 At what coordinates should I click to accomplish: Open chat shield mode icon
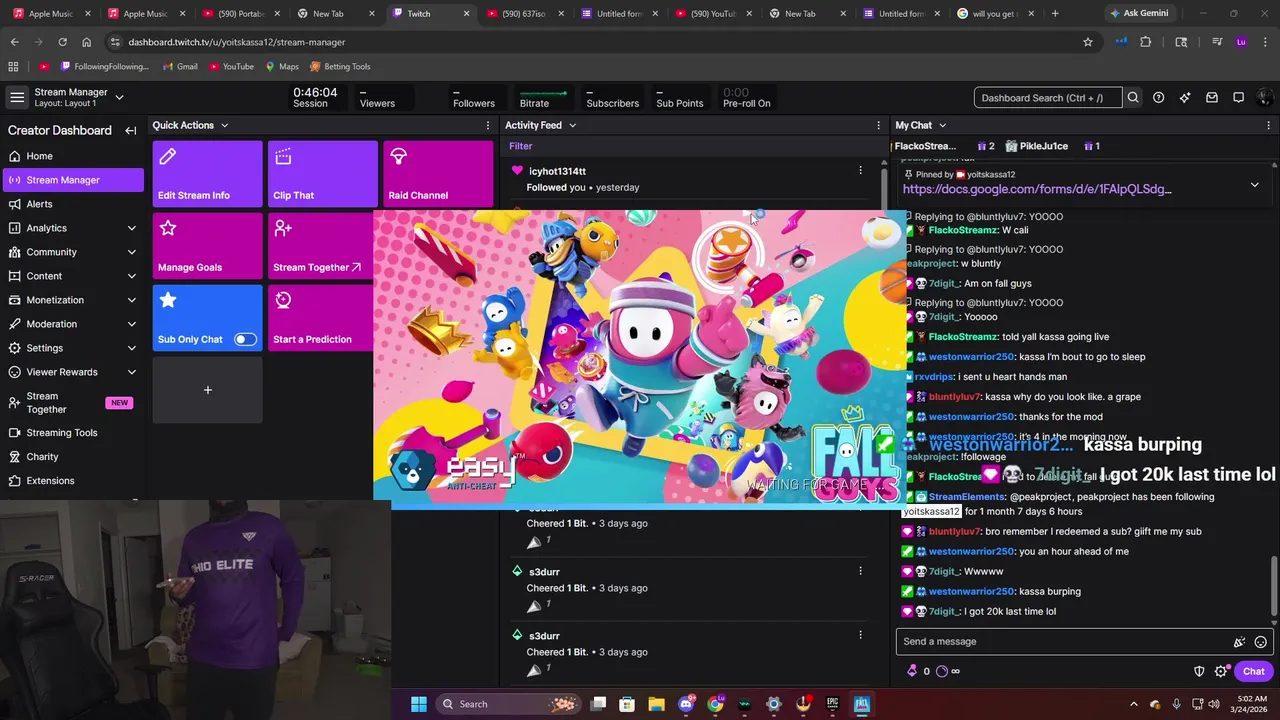coord(1199,671)
